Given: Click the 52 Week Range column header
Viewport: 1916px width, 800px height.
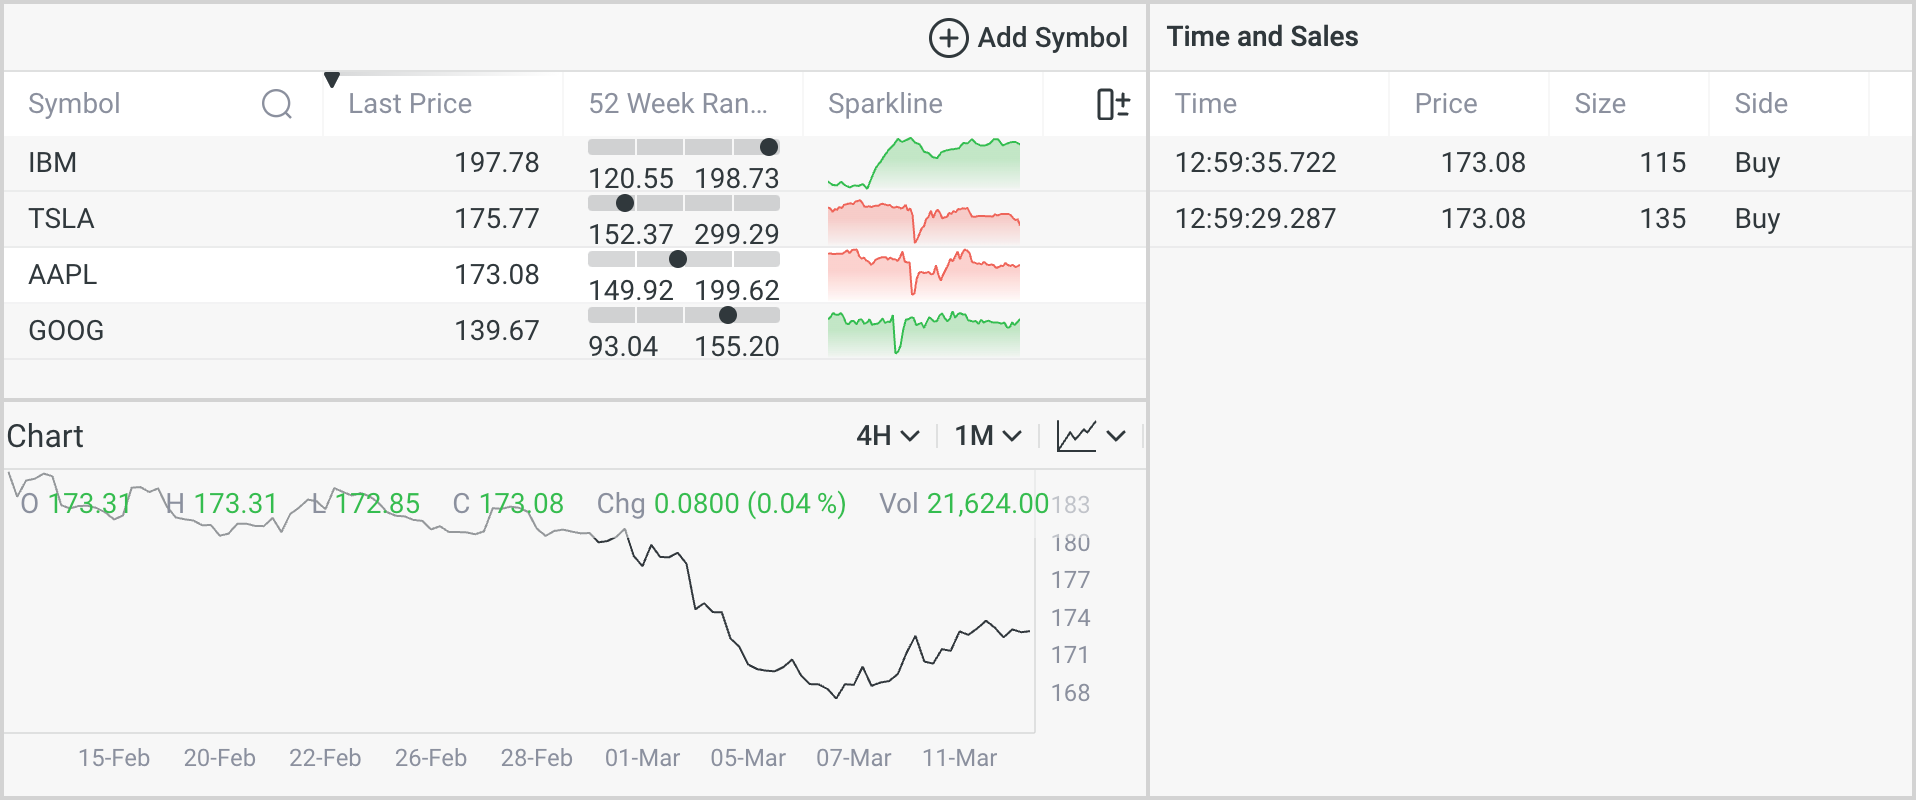Looking at the screenshot, I should pos(678,104).
